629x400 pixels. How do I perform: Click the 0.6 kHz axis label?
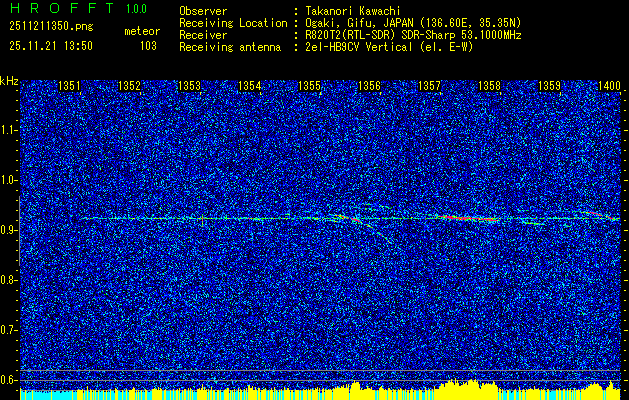(x=8, y=380)
